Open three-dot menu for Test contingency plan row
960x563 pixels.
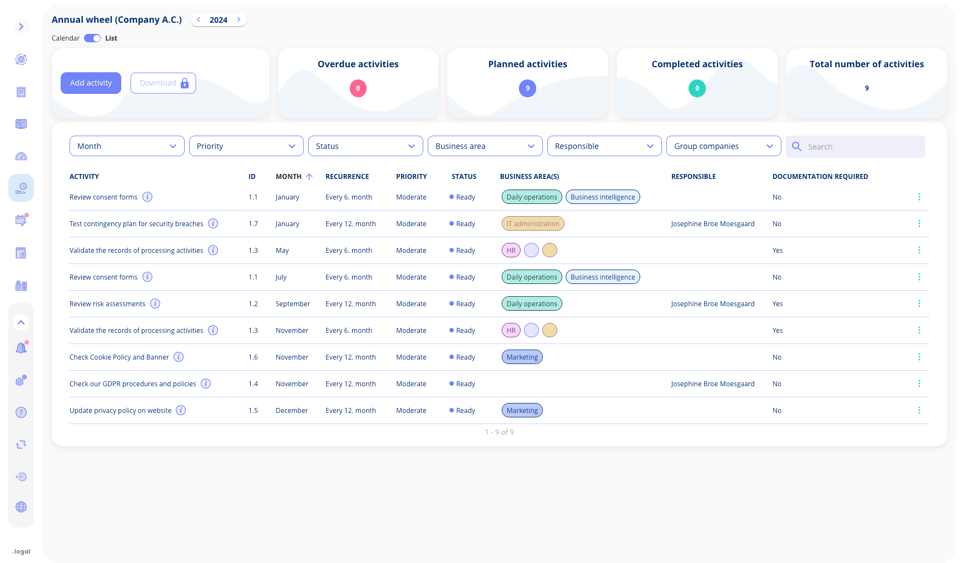click(x=919, y=224)
